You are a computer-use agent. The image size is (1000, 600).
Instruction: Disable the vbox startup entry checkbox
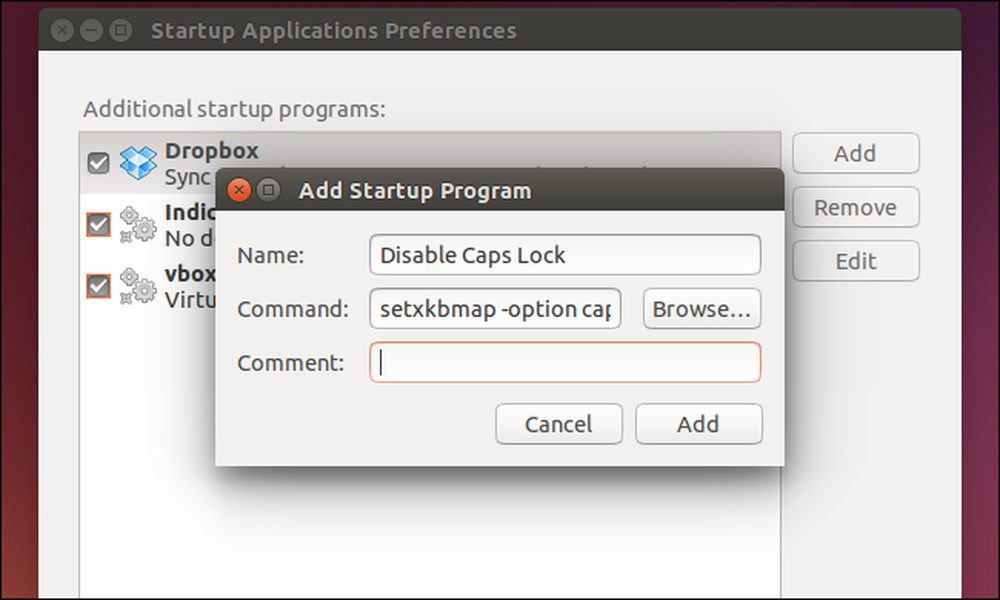coord(98,286)
